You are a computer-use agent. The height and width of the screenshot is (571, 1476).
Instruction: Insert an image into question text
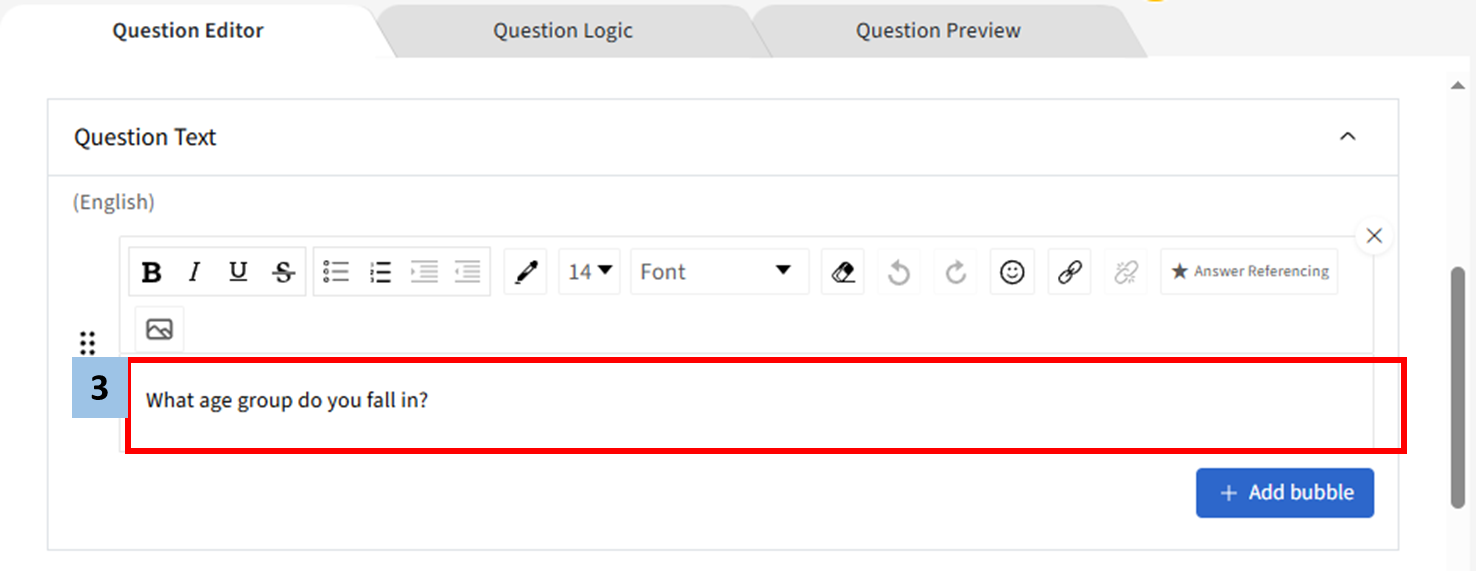(x=159, y=329)
